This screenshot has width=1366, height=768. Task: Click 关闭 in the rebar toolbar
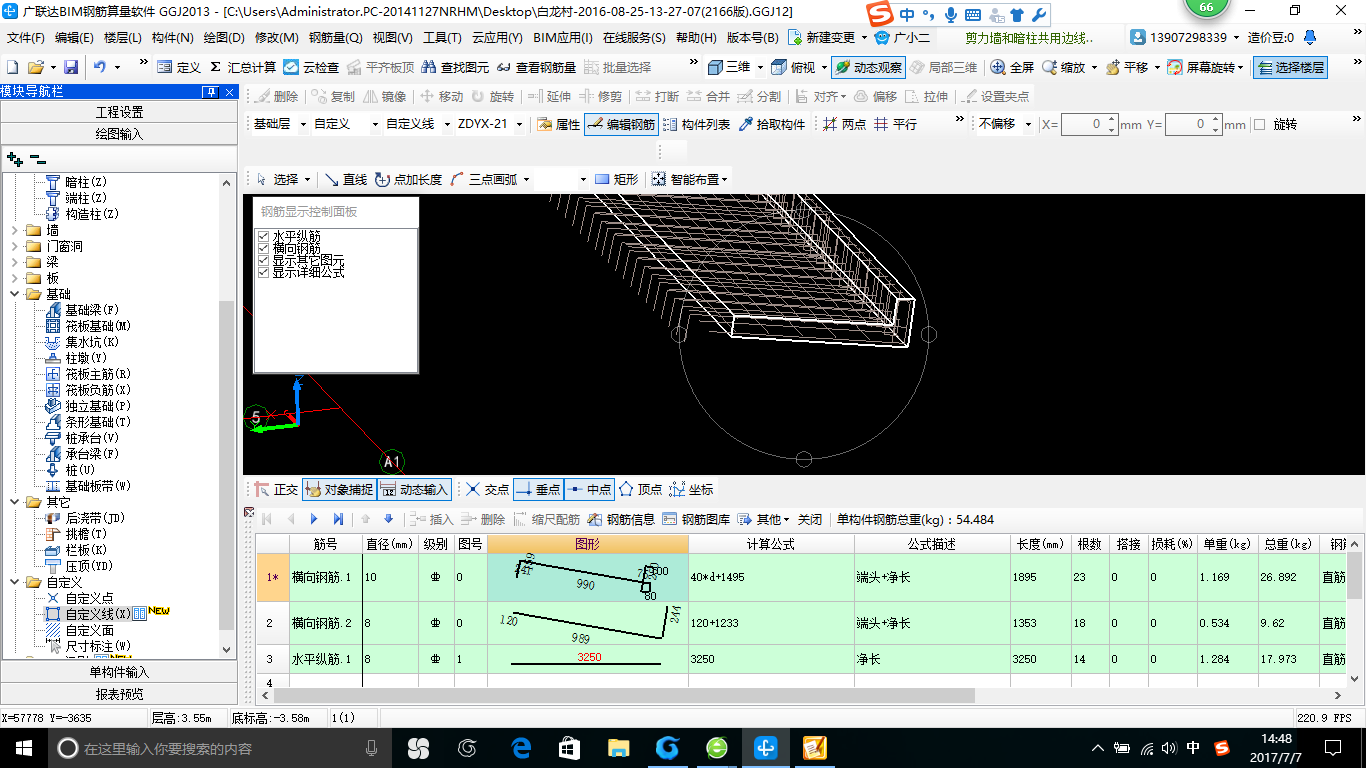(x=809, y=519)
